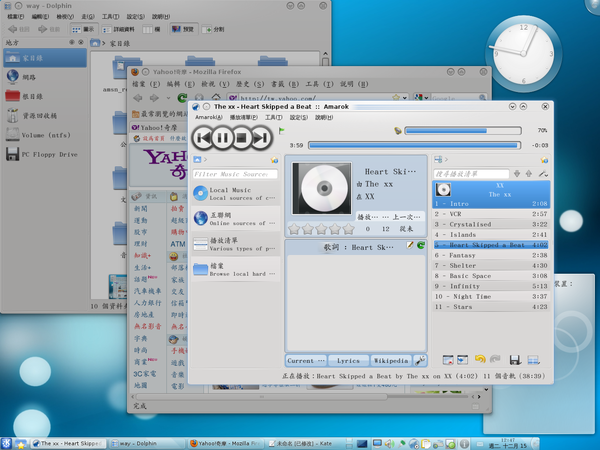
Task: Click the album cover art image
Action: point(322,188)
